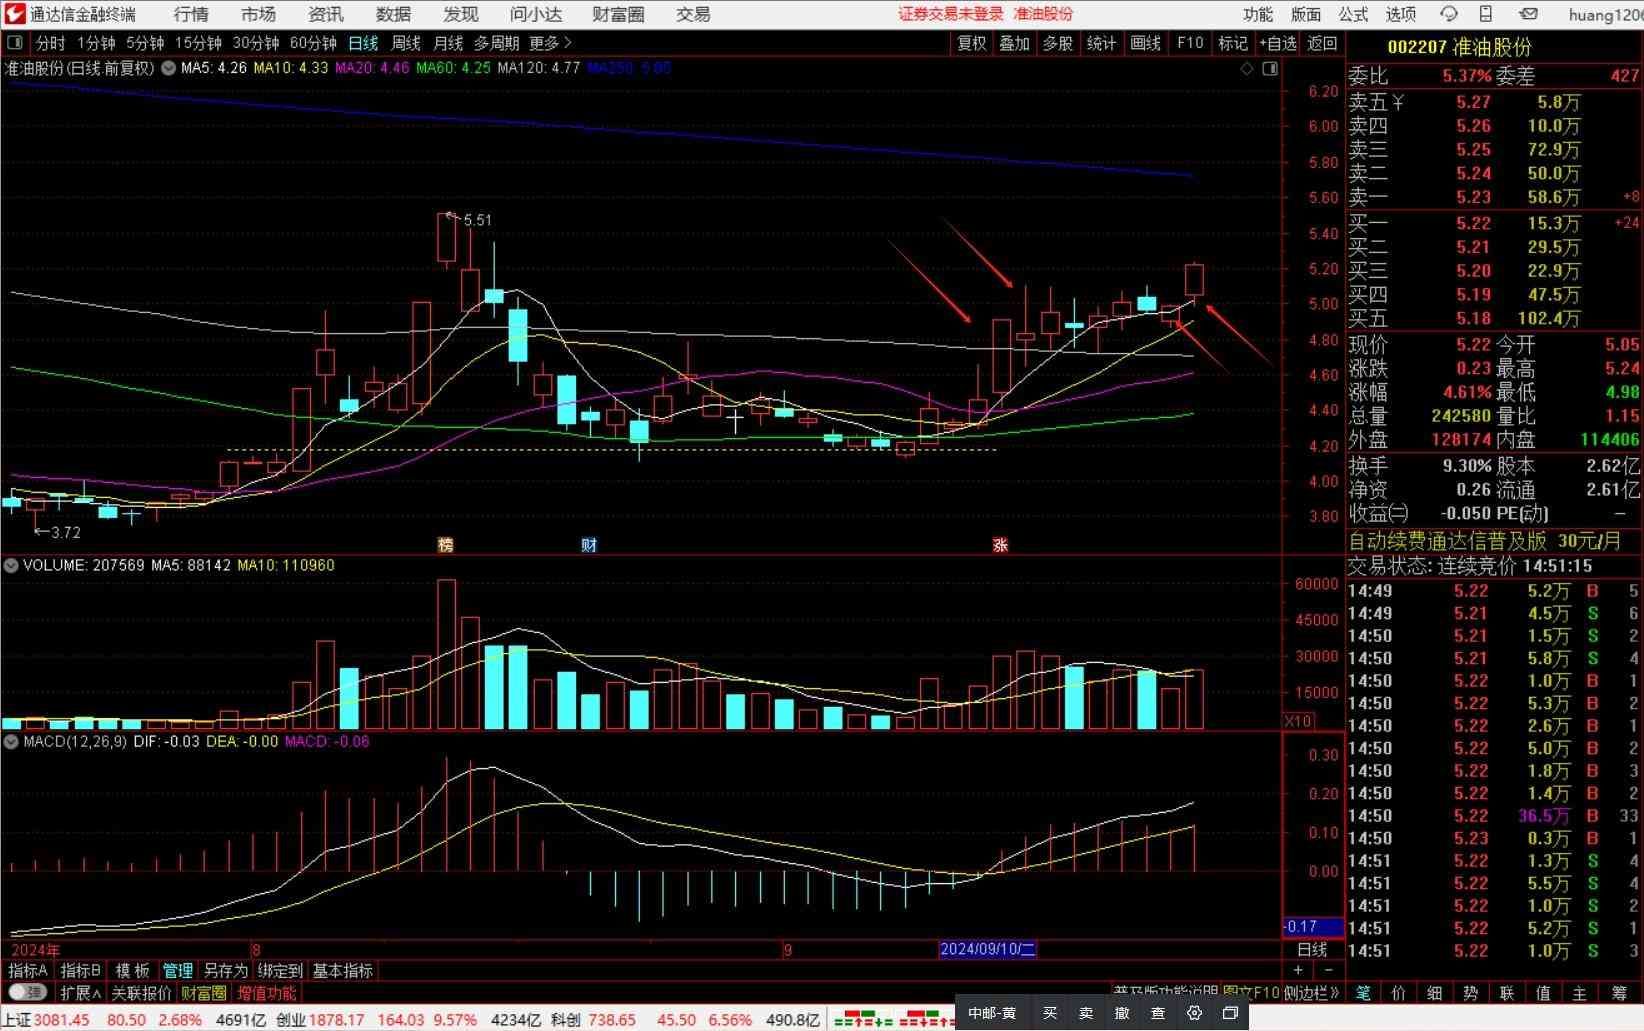Click the 复权 button in chart toolbar
The width and height of the screenshot is (1644, 1031).
coord(972,43)
